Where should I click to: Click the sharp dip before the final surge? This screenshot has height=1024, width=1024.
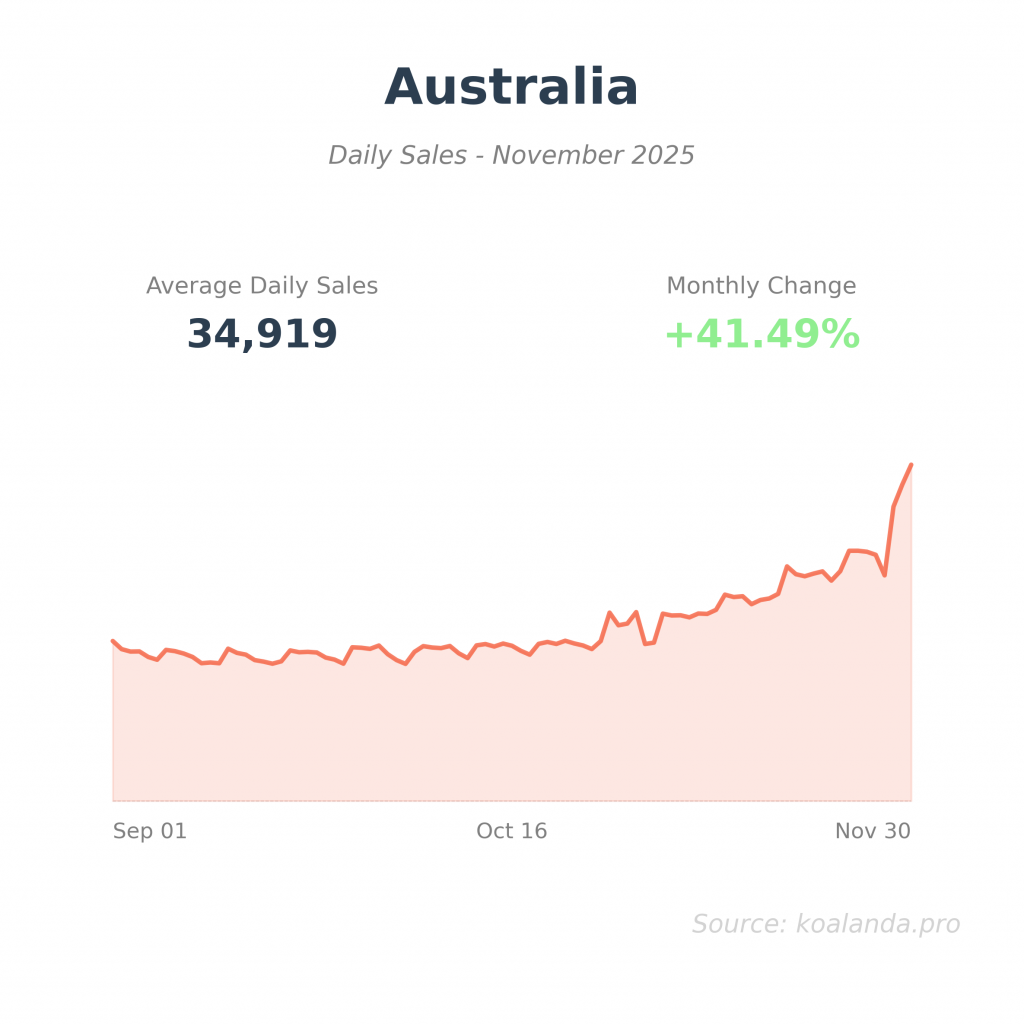(884, 575)
